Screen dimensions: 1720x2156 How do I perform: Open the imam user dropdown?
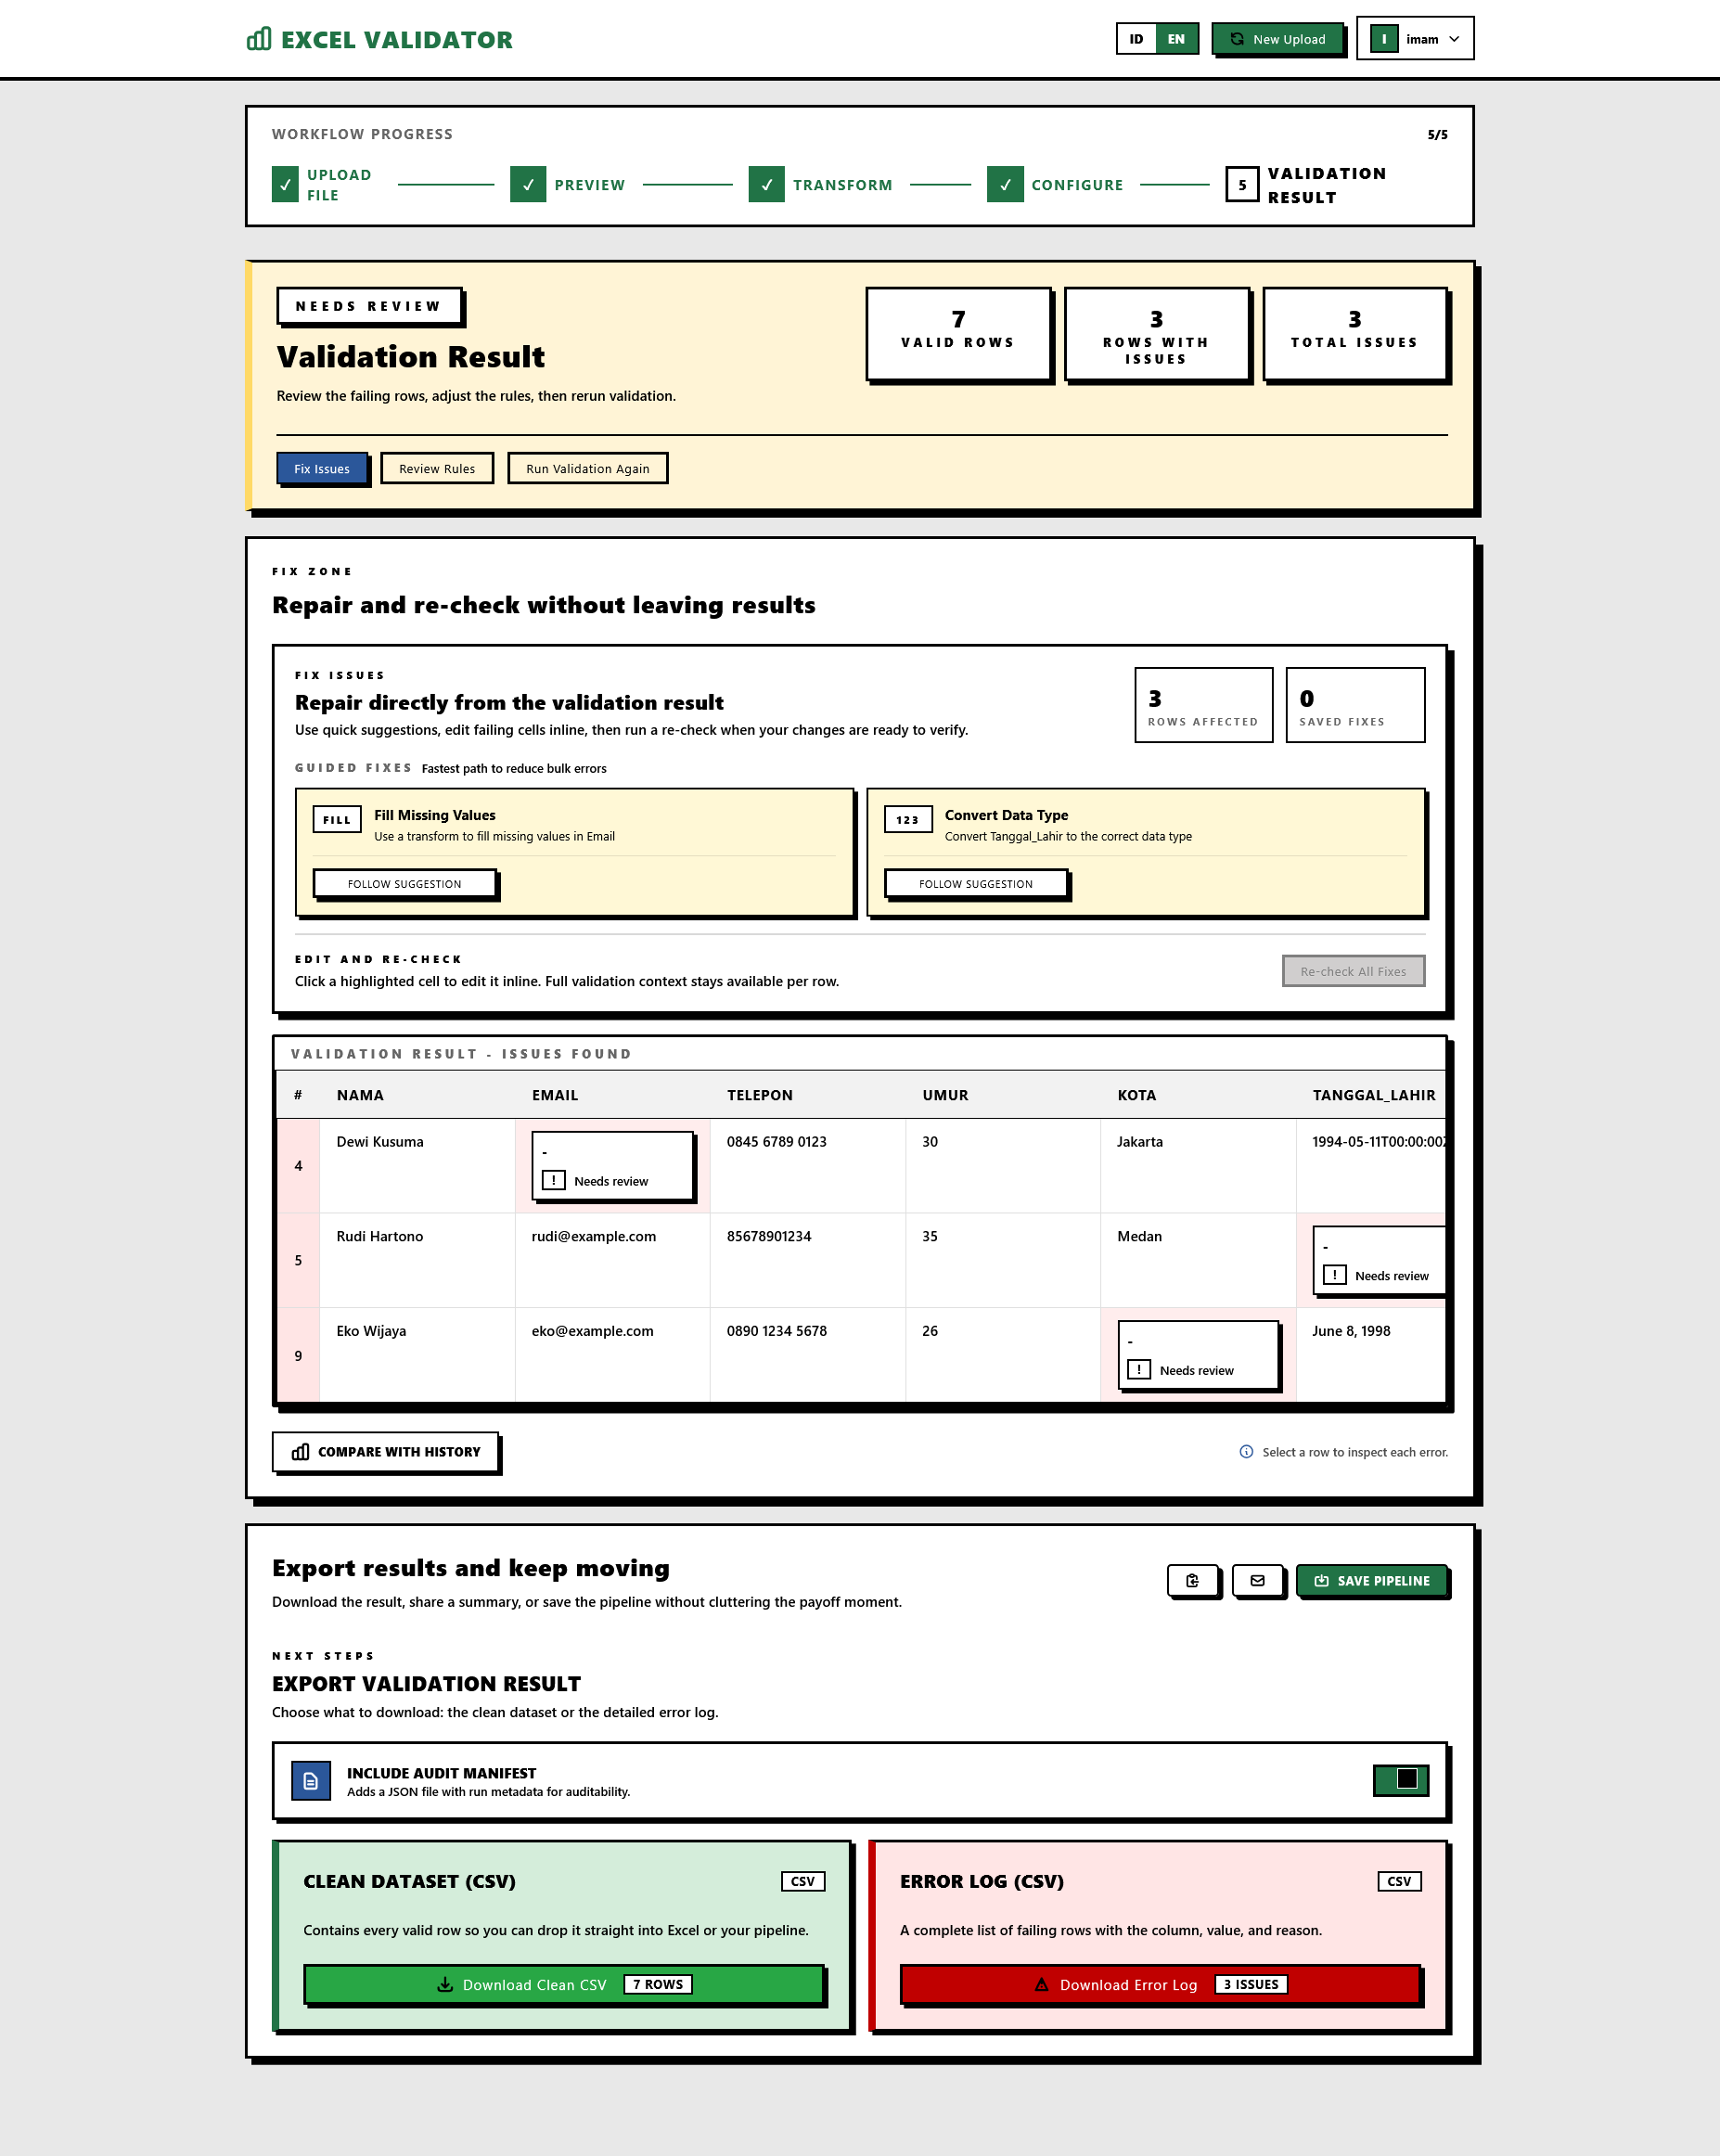pos(1415,39)
